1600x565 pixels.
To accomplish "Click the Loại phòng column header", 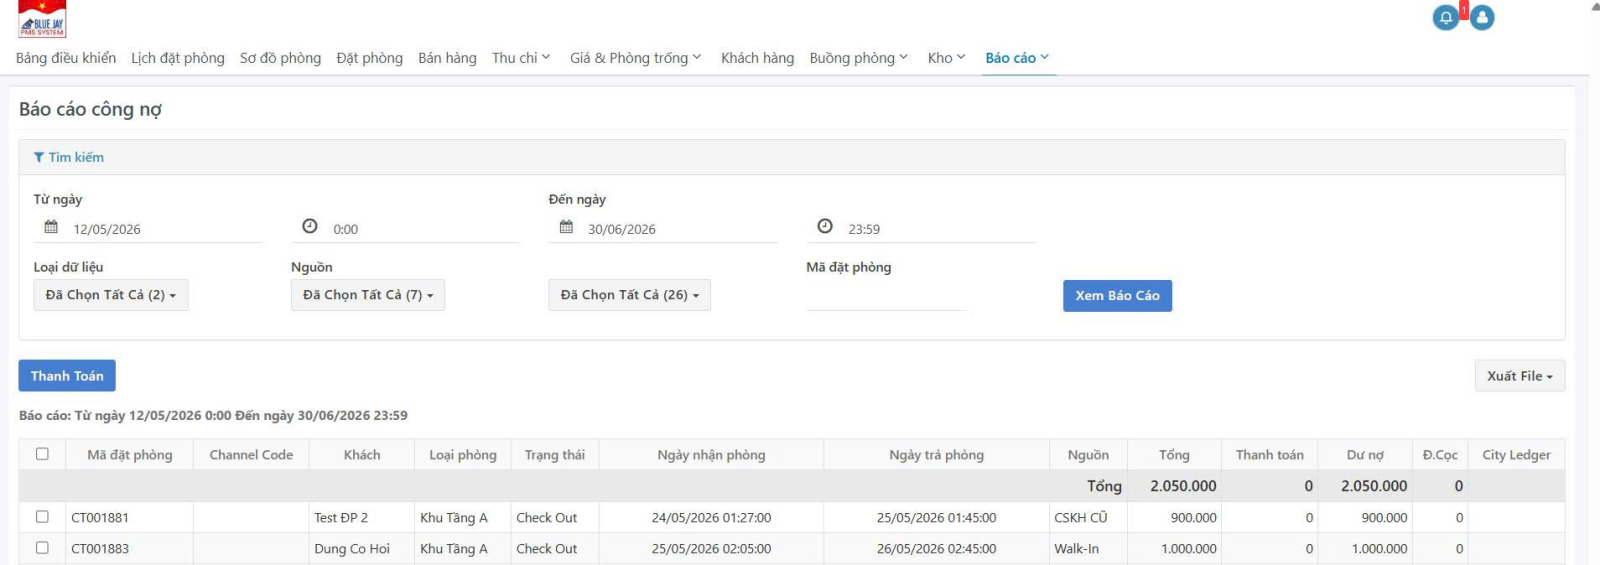I will (x=463, y=455).
